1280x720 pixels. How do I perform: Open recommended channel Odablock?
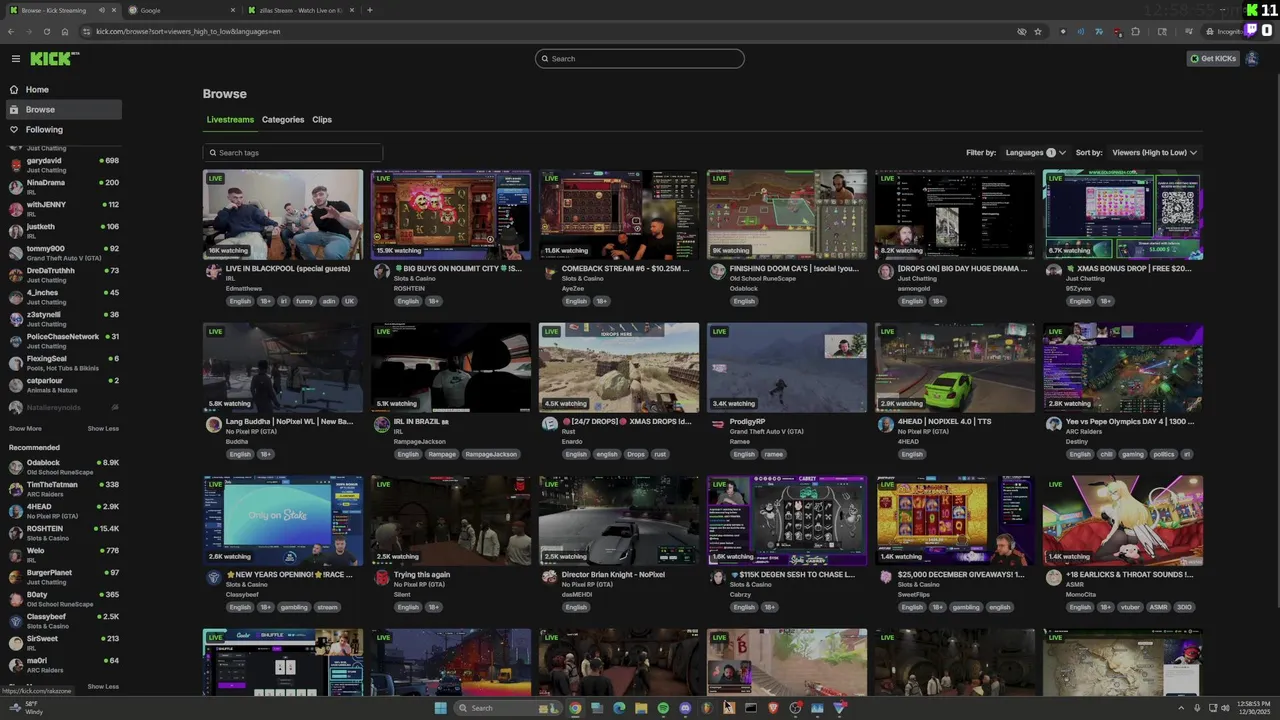(63, 467)
